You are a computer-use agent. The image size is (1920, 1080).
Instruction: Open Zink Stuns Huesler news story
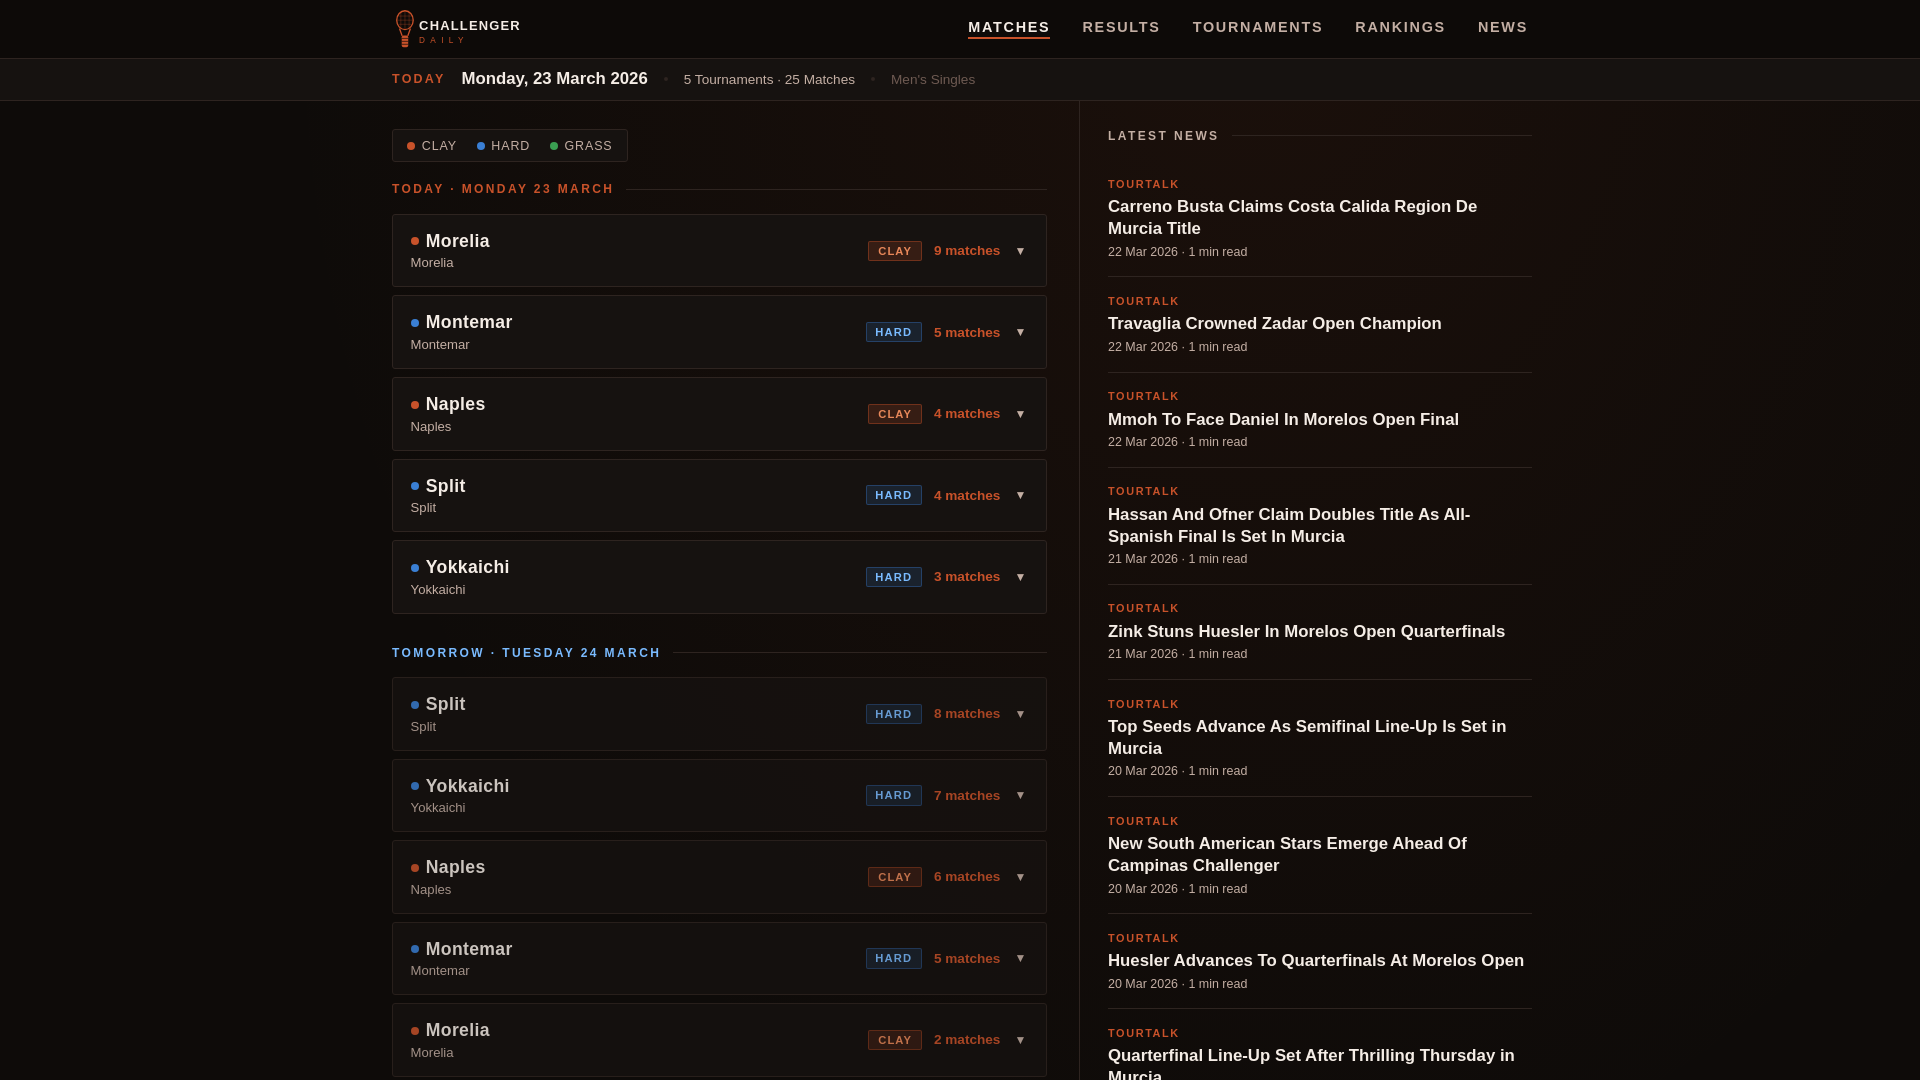click(x=1305, y=632)
